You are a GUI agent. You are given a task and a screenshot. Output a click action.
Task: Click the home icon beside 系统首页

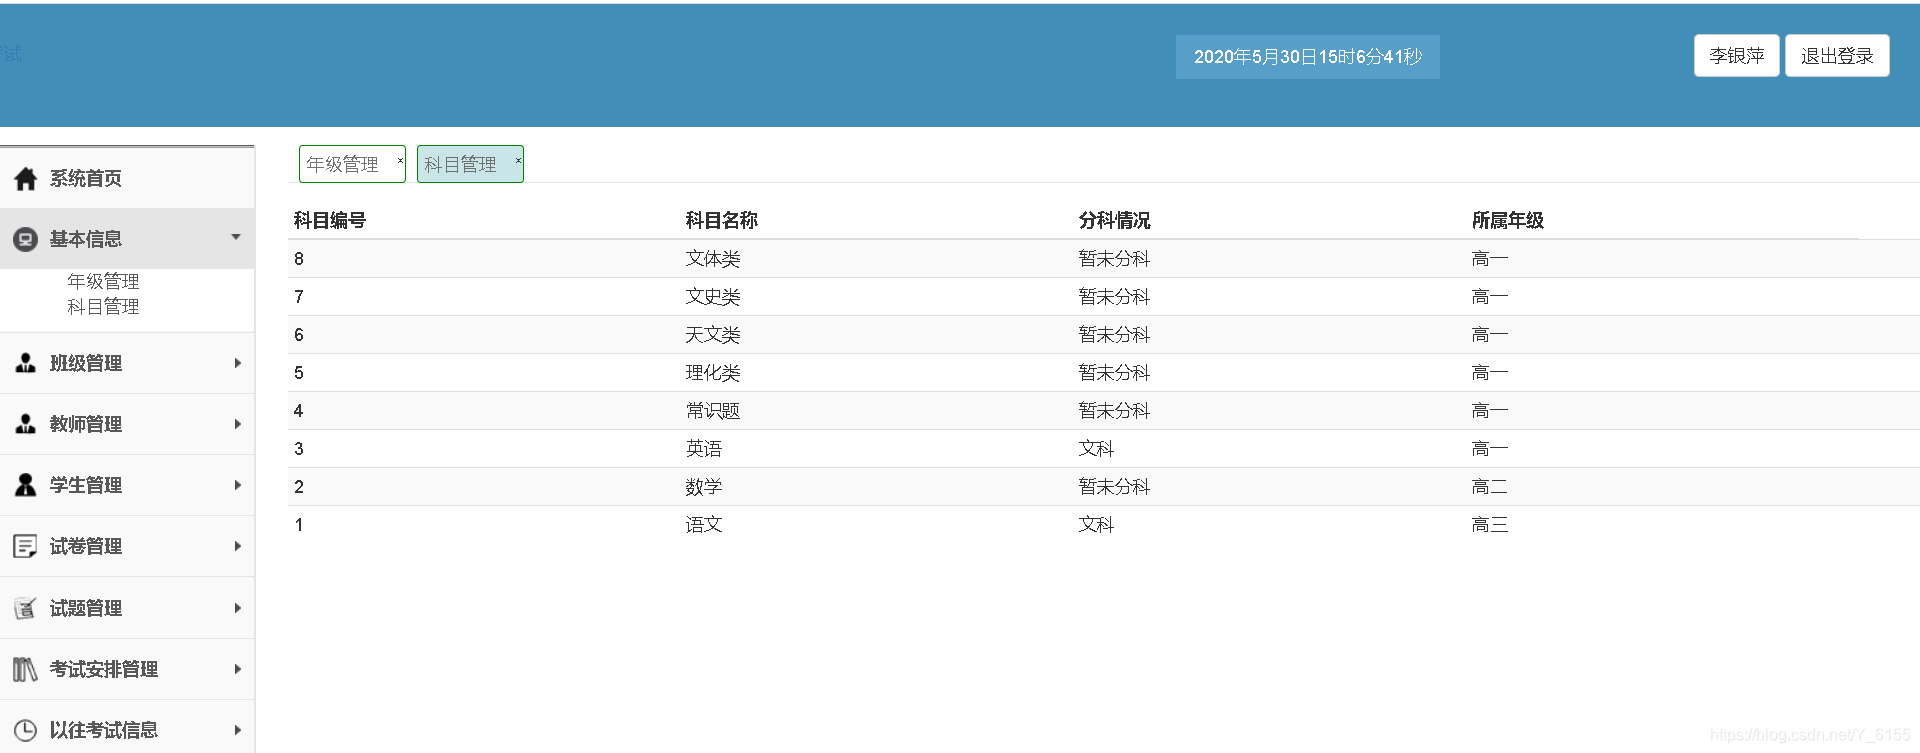[26, 179]
